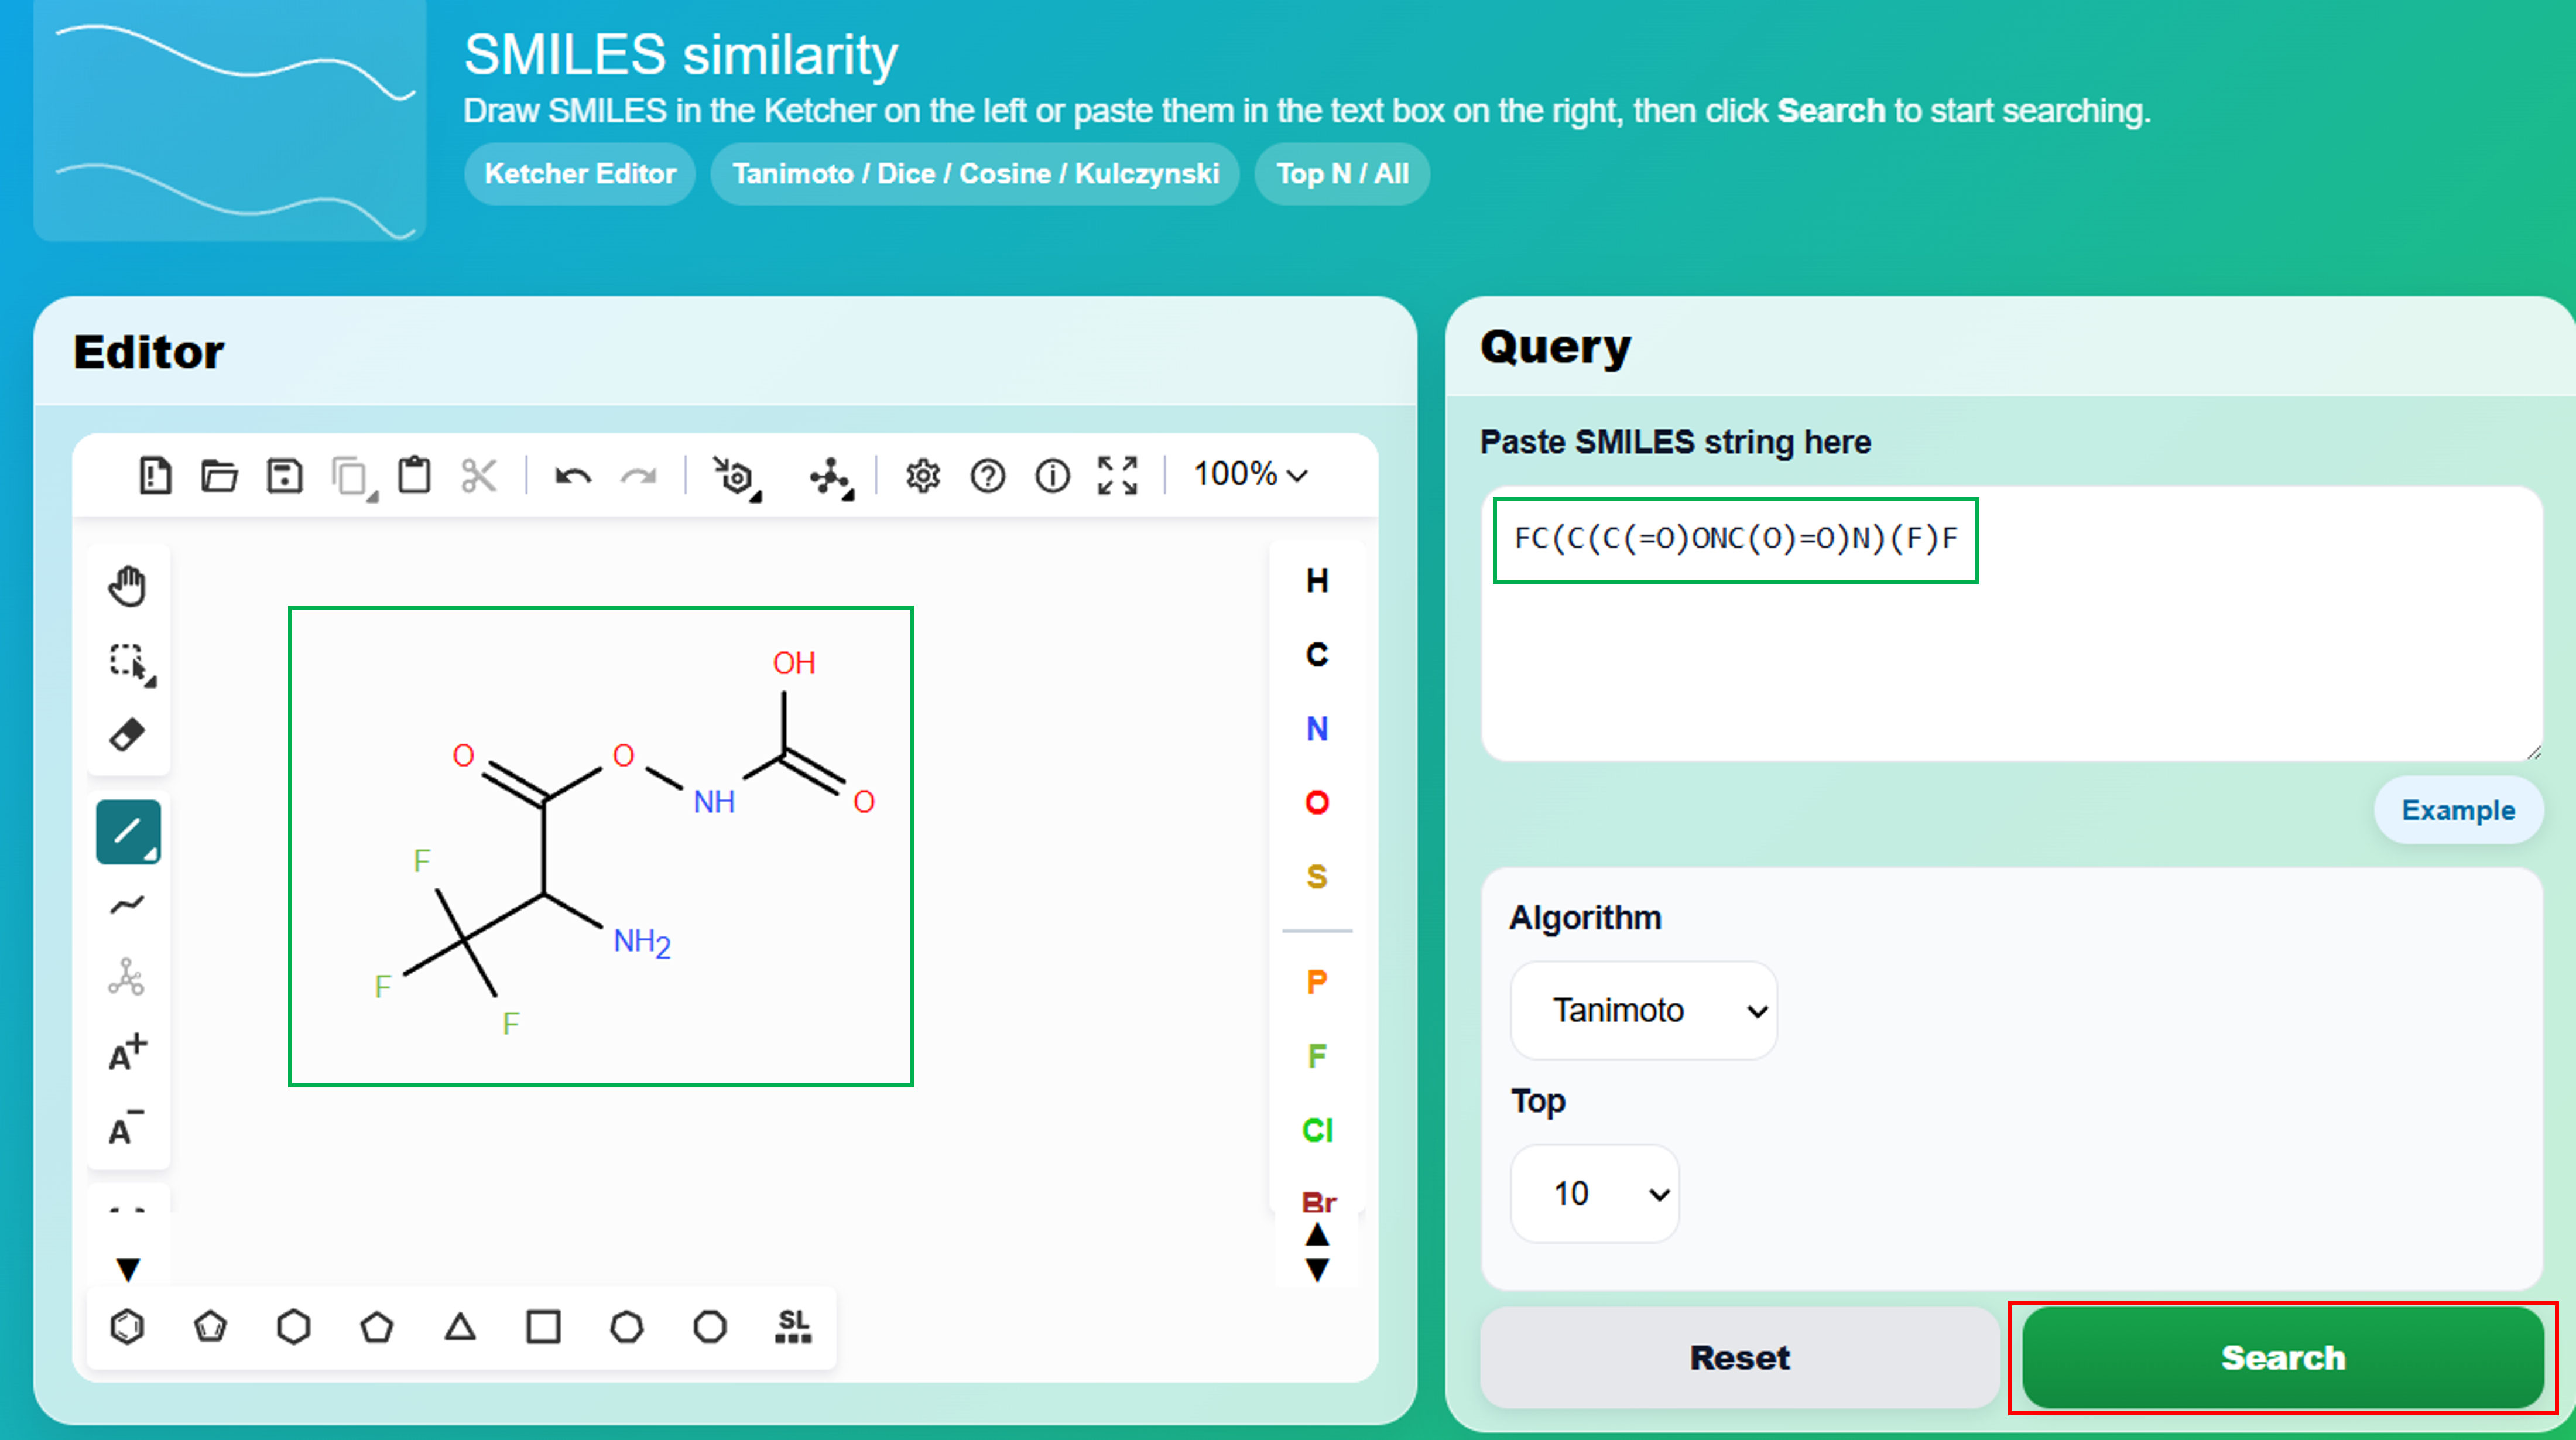Image resolution: width=2576 pixels, height=1440 pixels.
Task: Click the 'Paste SMILES string here' label
Action: [x=1675, y=442]
